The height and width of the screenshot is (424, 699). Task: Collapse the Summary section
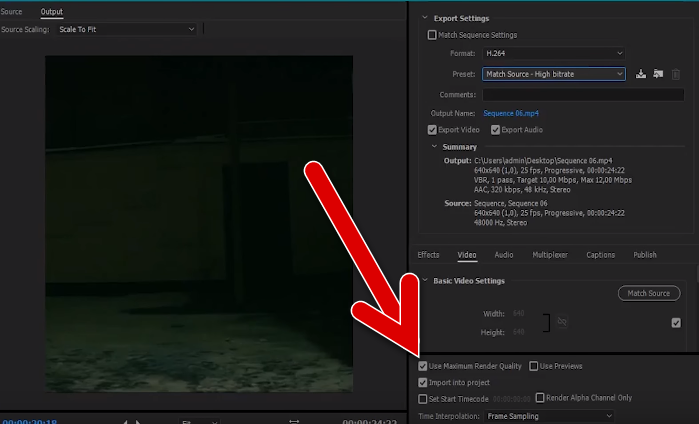coord(434,146)
